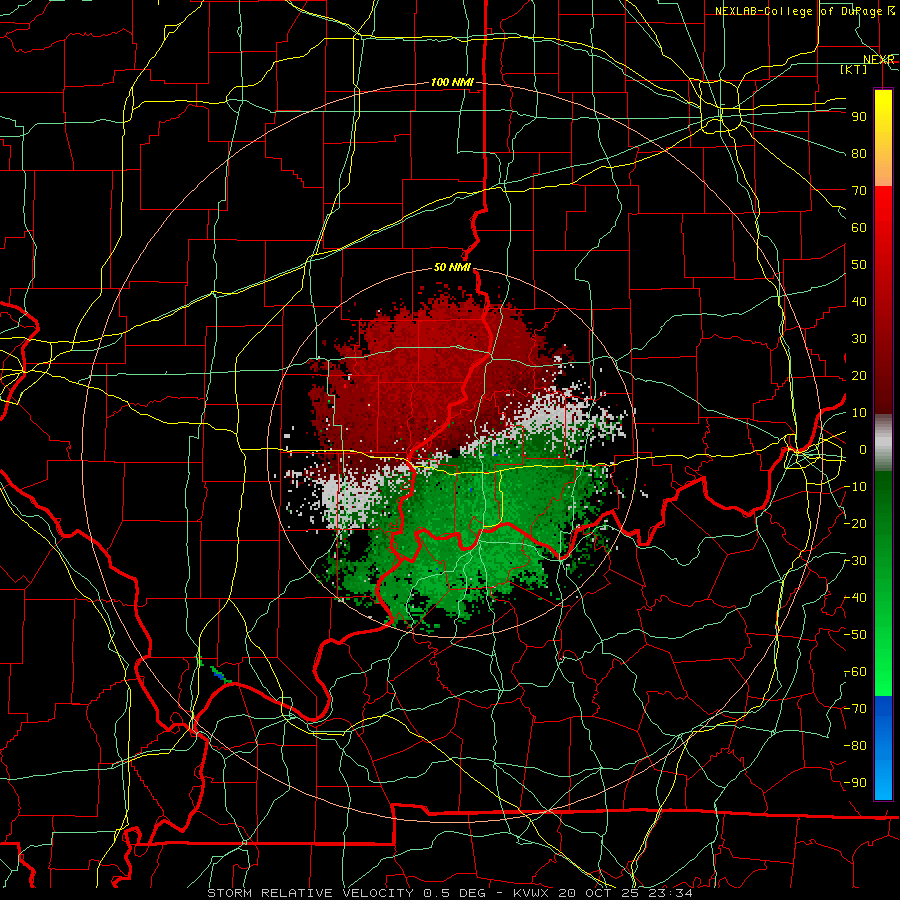
Task: Click the positive 70 scale label
Action: [859, 191]
